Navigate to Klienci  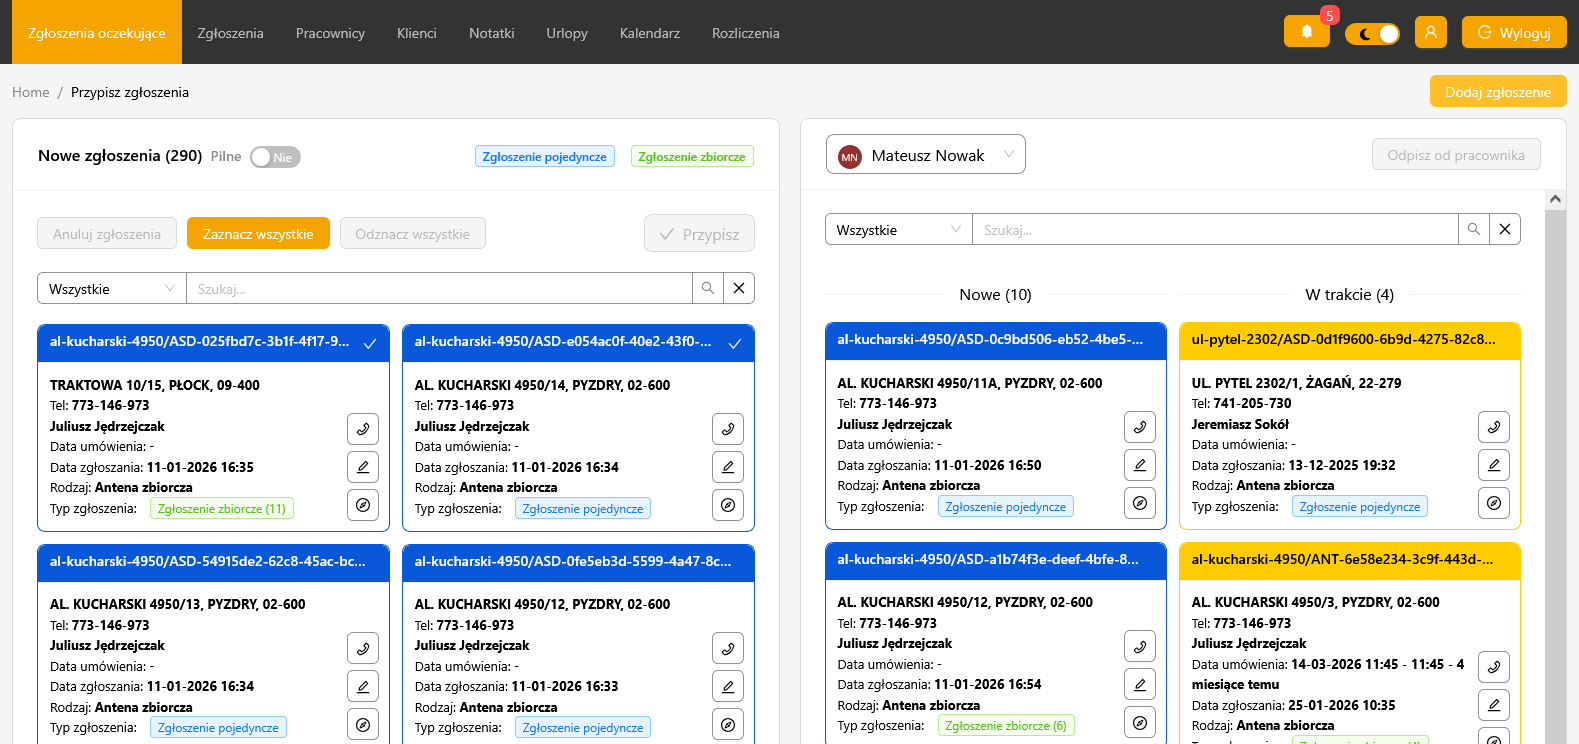click(417, 32)
